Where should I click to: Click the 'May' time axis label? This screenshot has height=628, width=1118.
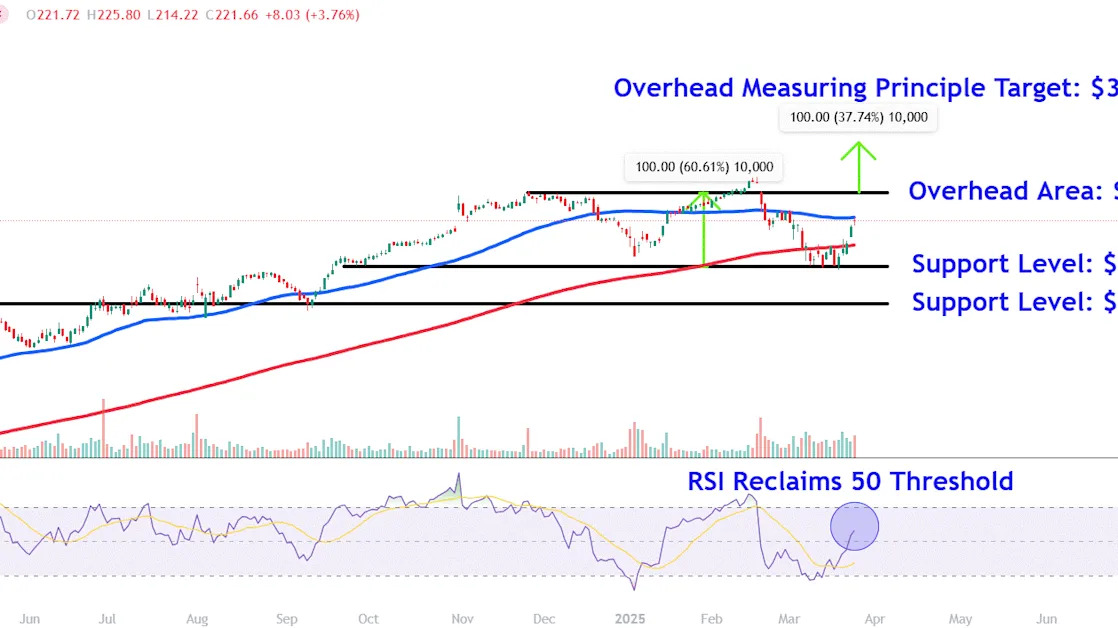960,619
